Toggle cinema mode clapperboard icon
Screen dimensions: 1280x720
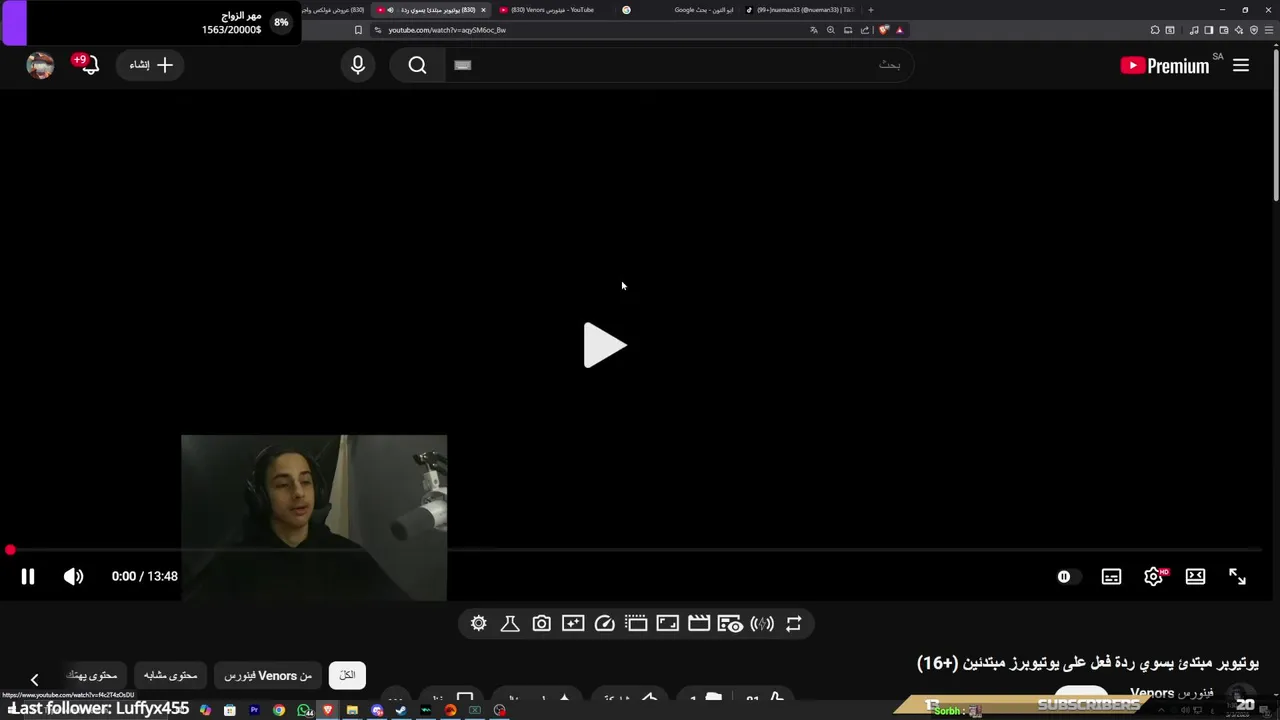(699, 623)
